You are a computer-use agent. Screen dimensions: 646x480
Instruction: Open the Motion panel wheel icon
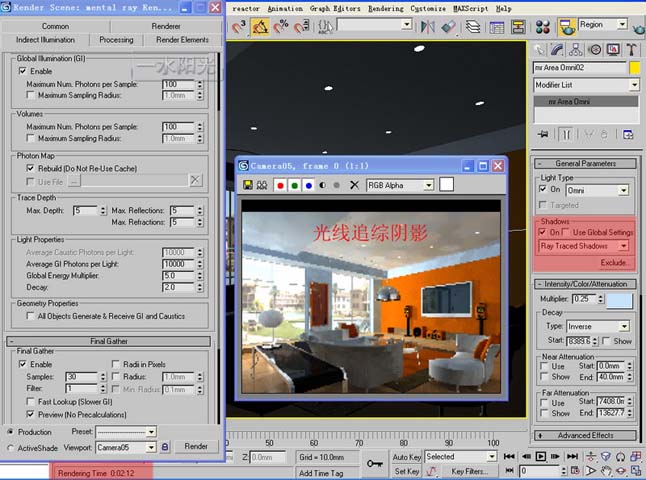(x=595, y=50)
